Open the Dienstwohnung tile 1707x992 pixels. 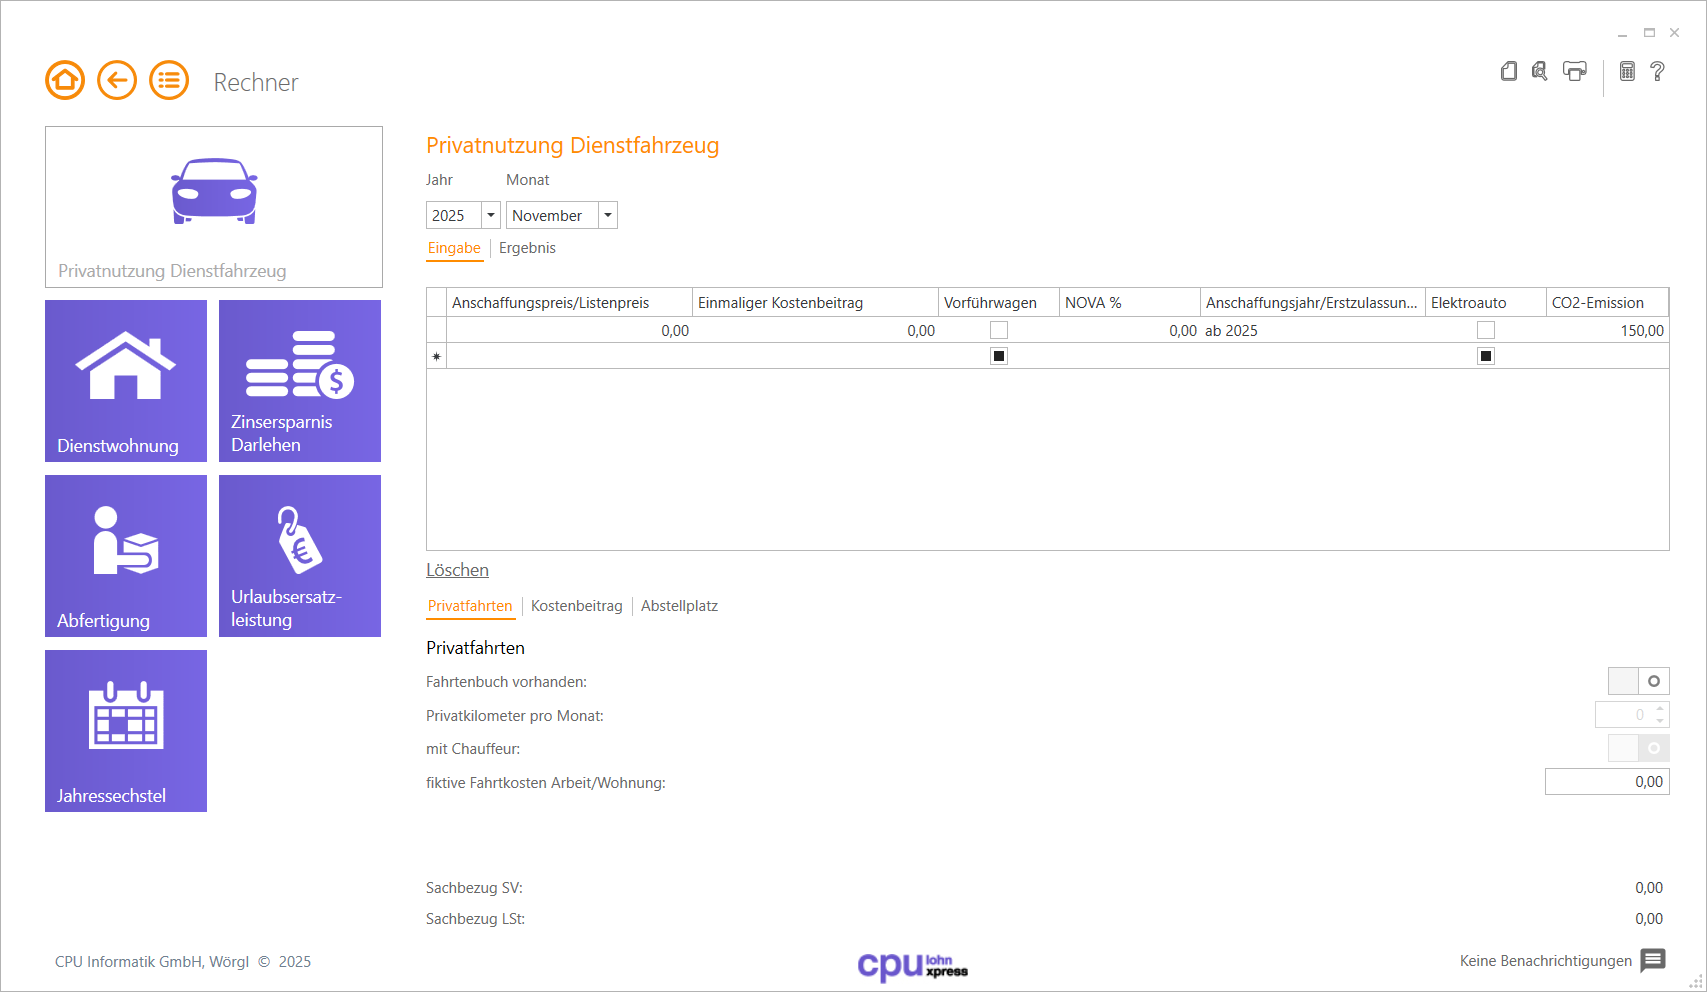[126, 381]
